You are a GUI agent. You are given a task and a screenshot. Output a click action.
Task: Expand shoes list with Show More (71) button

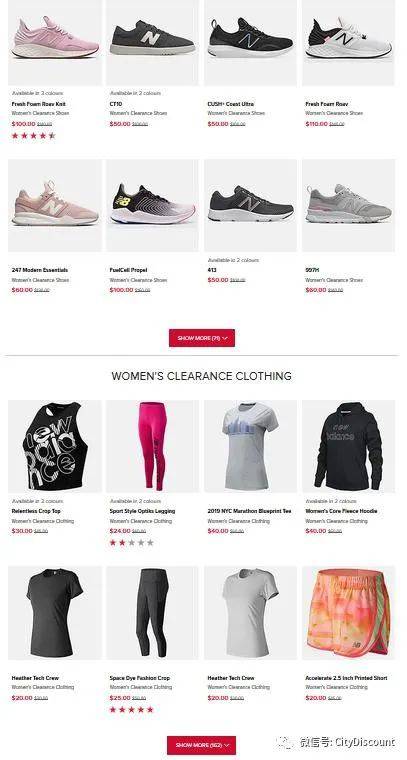coord(202,338)
